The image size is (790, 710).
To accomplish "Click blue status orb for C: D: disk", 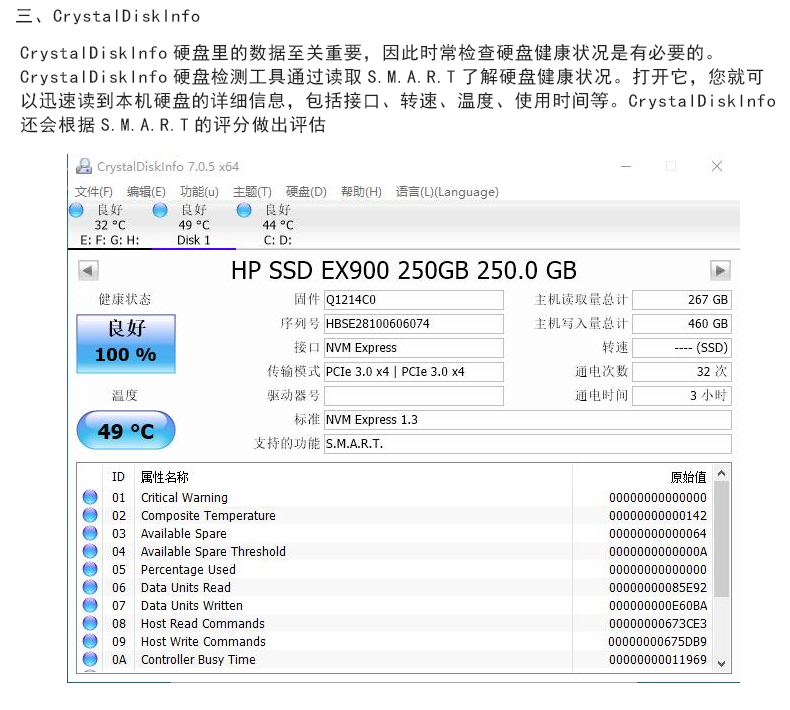I will coord(244,210).
